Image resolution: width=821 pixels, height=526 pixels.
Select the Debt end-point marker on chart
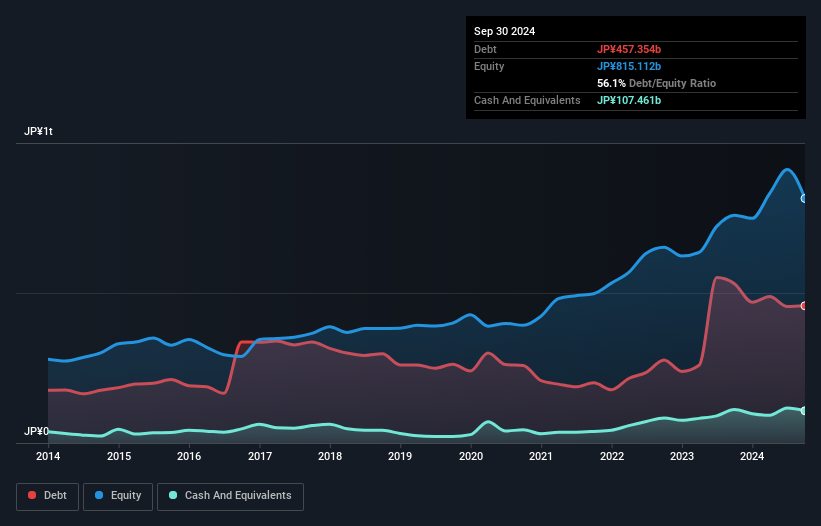pyautogui.click(x=804, y=306)
